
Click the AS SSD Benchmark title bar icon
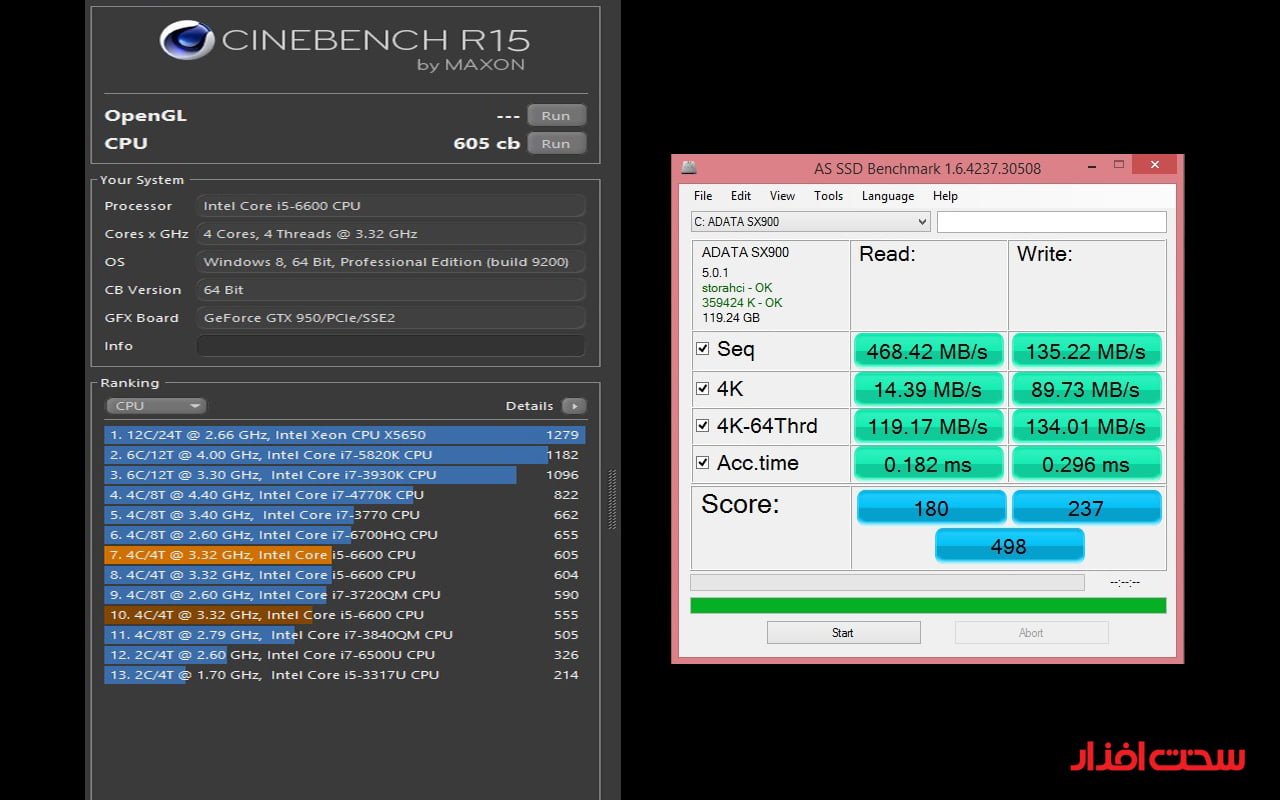[688, 168]
